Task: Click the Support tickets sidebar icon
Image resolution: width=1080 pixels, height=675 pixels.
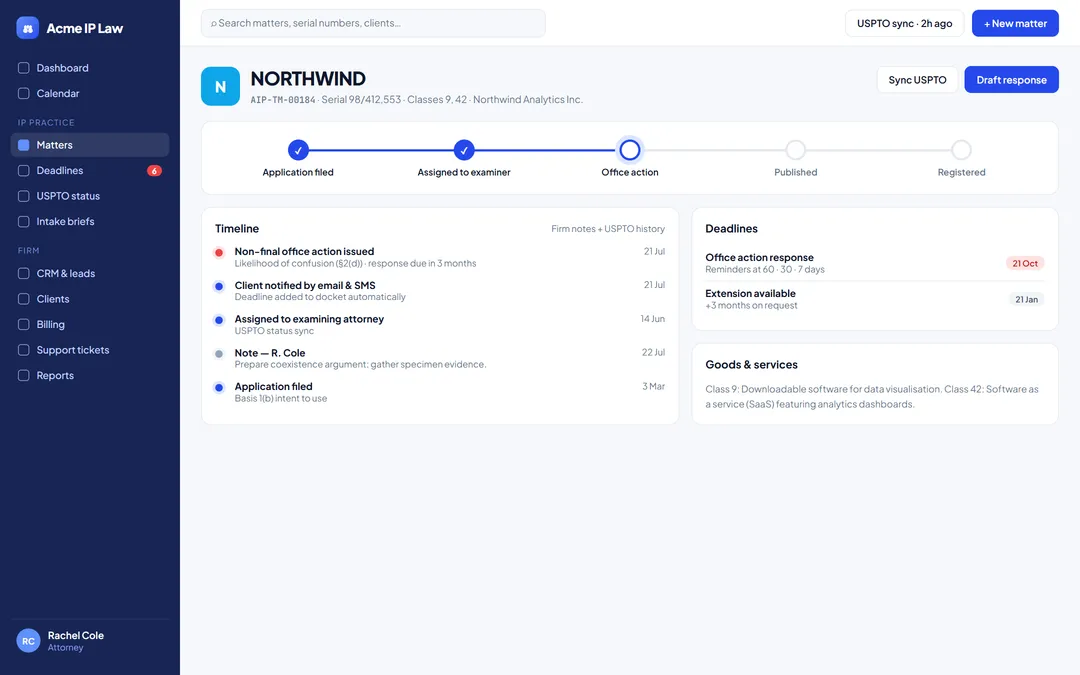Action: coord(23,350)
